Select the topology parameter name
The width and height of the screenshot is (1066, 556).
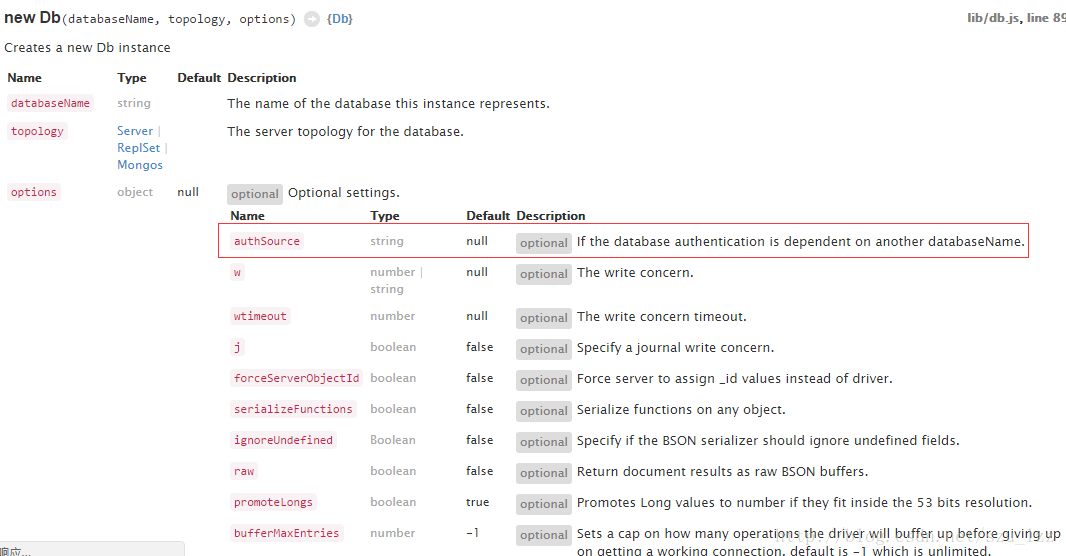point(37,131)
